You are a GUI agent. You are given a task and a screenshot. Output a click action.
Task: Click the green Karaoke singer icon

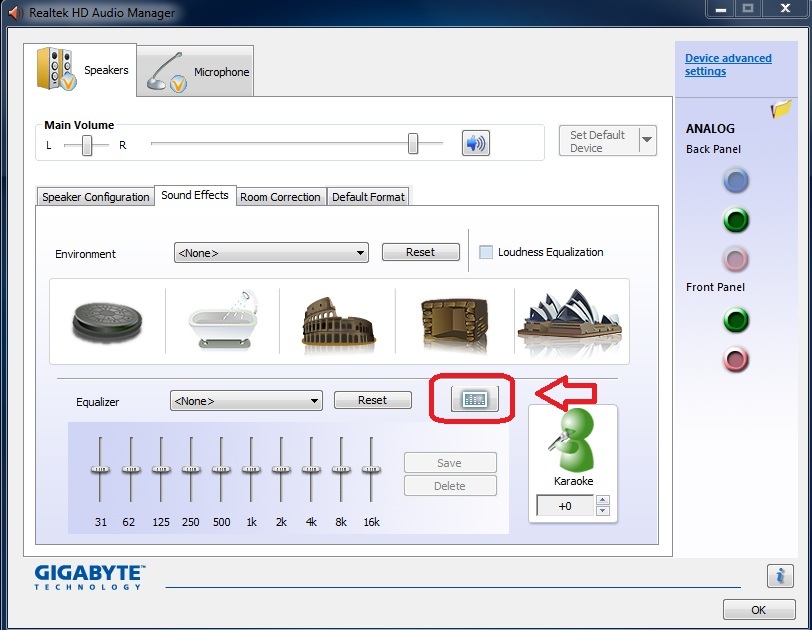pos(572,439)
